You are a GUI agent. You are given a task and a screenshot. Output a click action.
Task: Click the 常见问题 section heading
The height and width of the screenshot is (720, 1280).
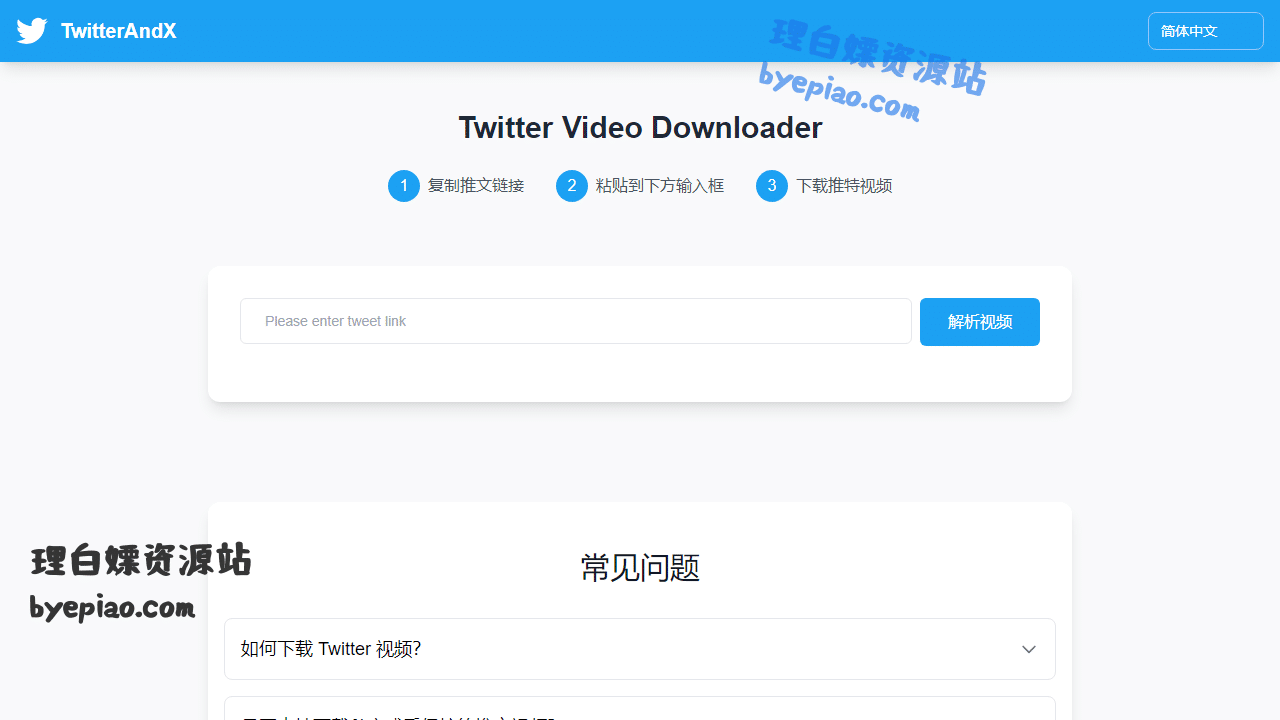[x=640, y=568]
